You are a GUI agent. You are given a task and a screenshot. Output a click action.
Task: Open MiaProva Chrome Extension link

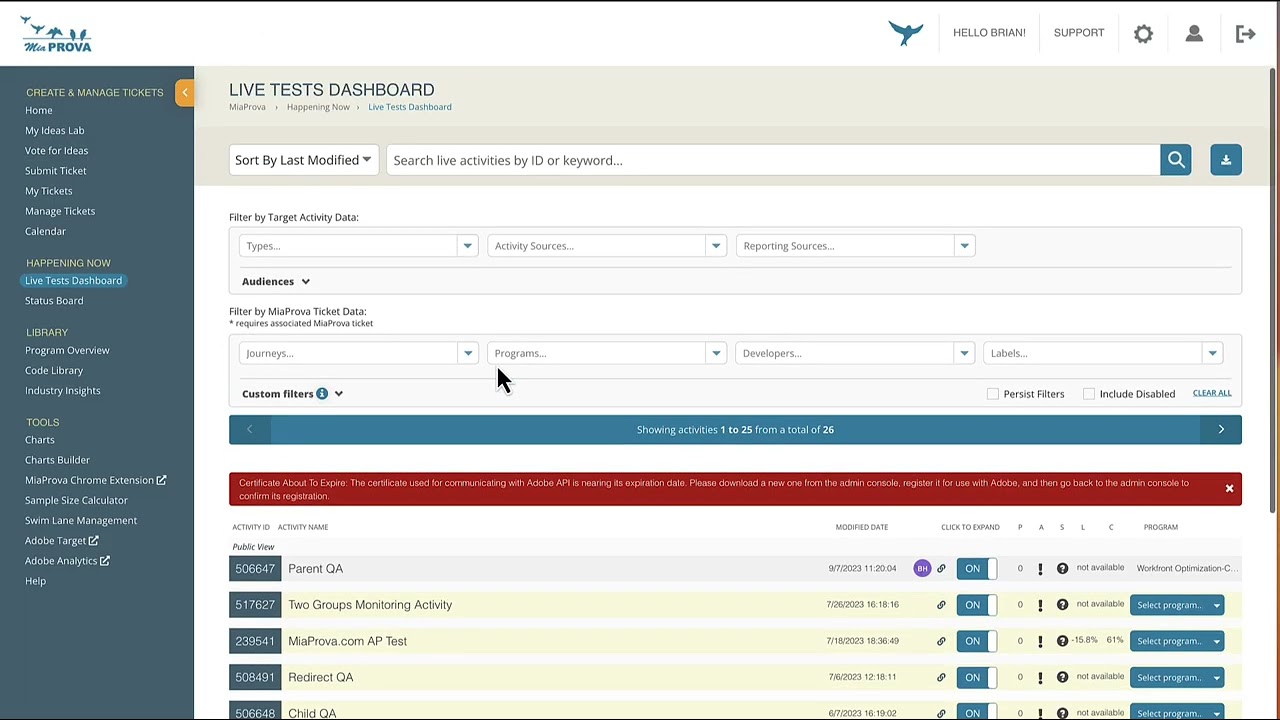click(x=96, y=480)
